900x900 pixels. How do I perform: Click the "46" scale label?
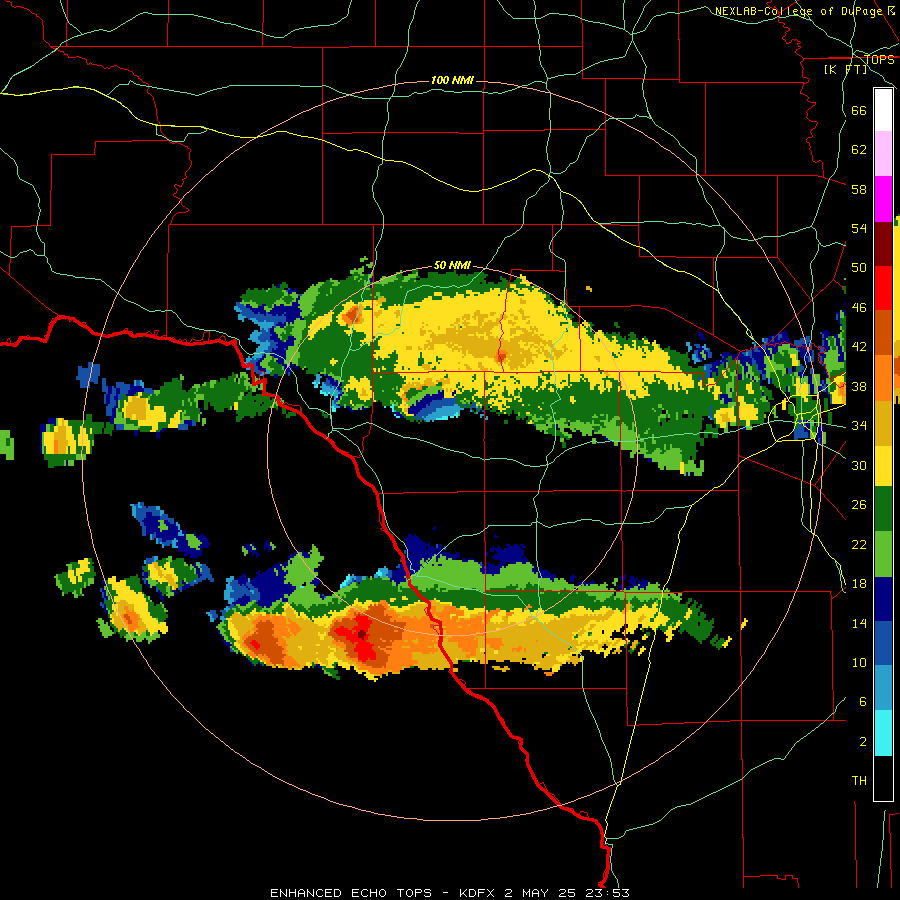coord(859,308)
